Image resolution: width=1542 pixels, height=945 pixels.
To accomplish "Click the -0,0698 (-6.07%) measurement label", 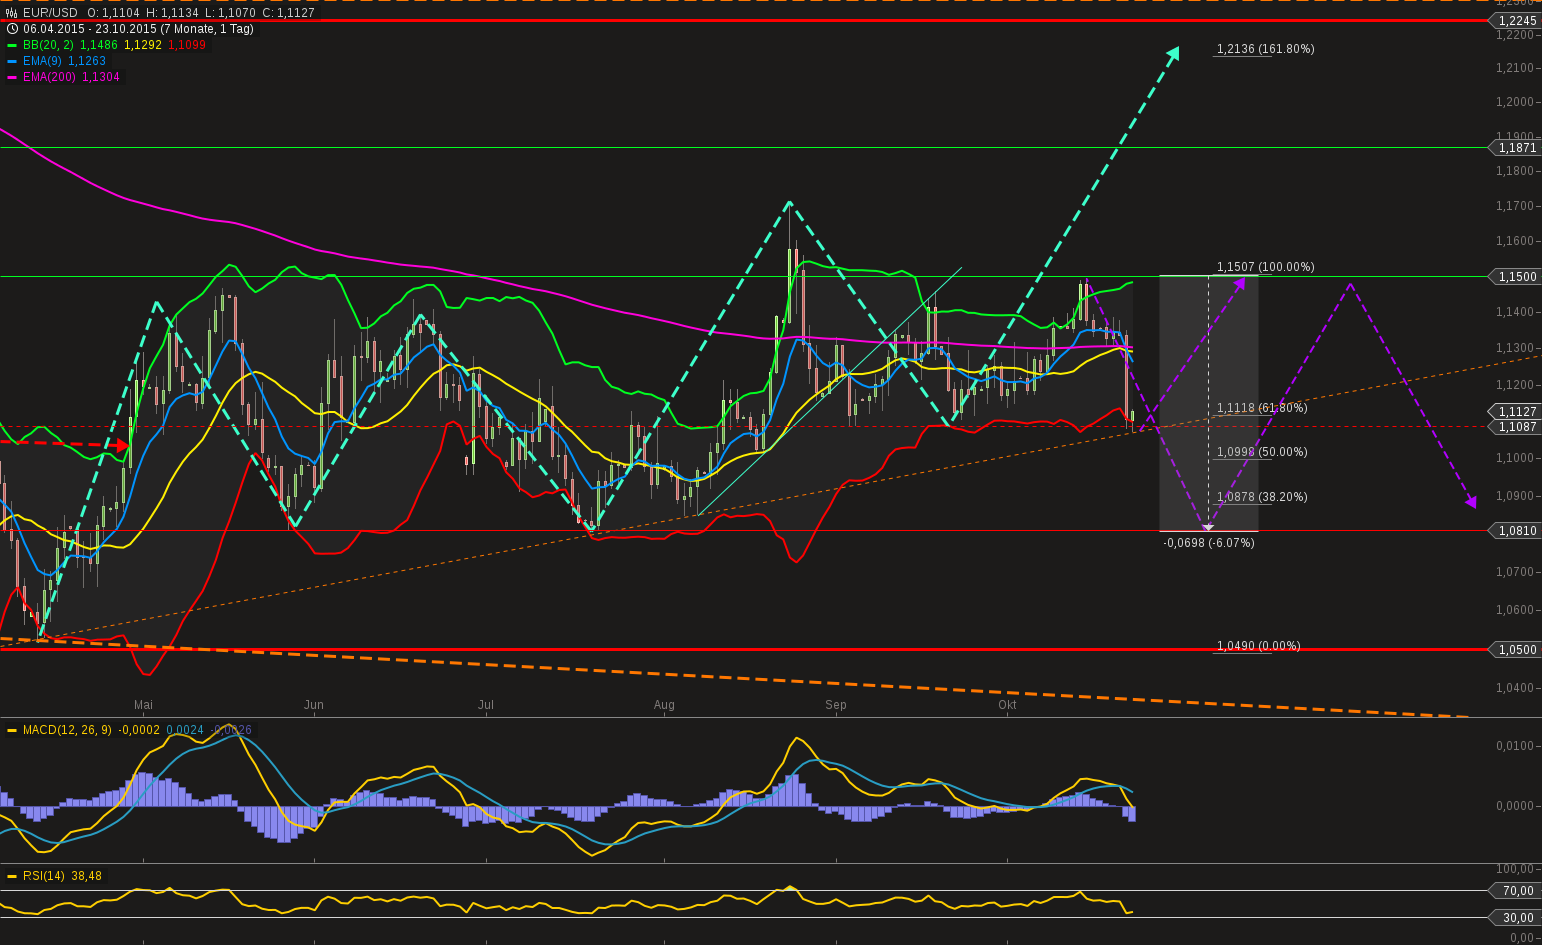I will pyautogui.click(x=1208, y=543).
